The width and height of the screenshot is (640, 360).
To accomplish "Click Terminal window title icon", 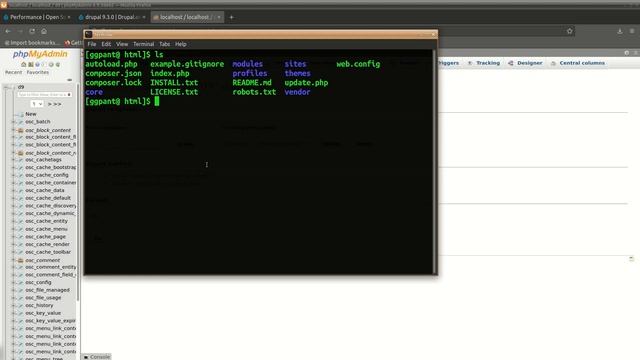I will 89,34.
